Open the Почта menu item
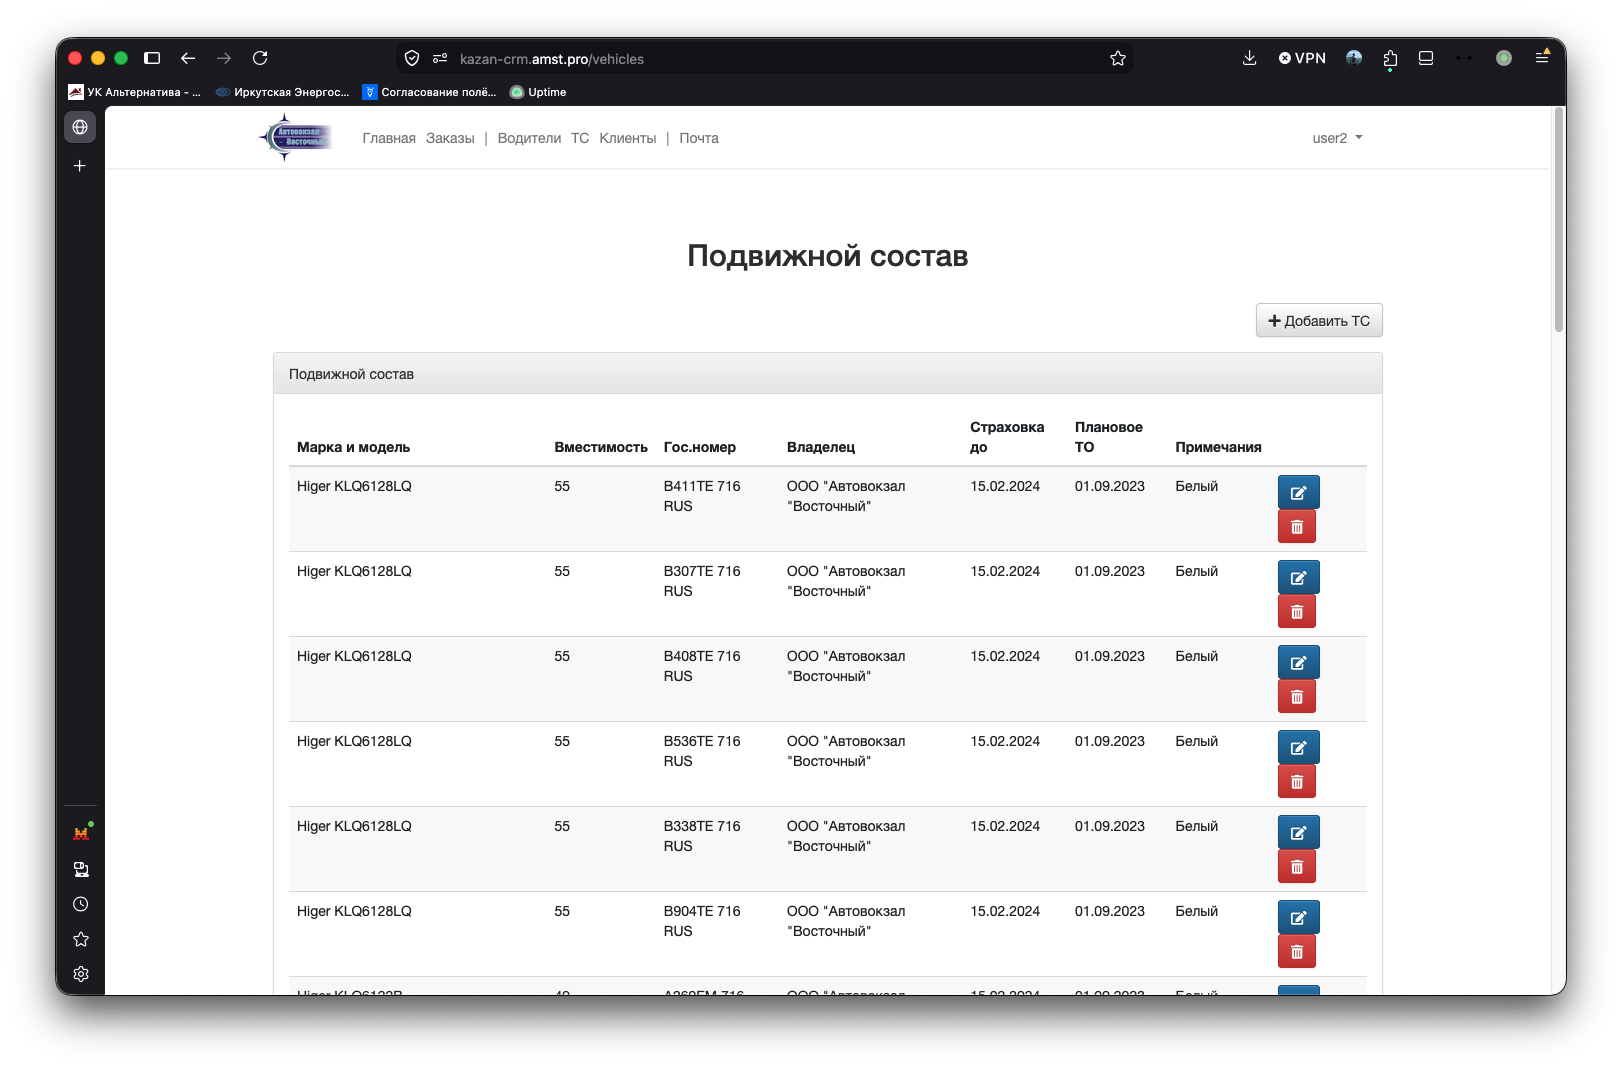Image resolution: width=1622 pixels, height=1069 pixels. tap(699, 138)
